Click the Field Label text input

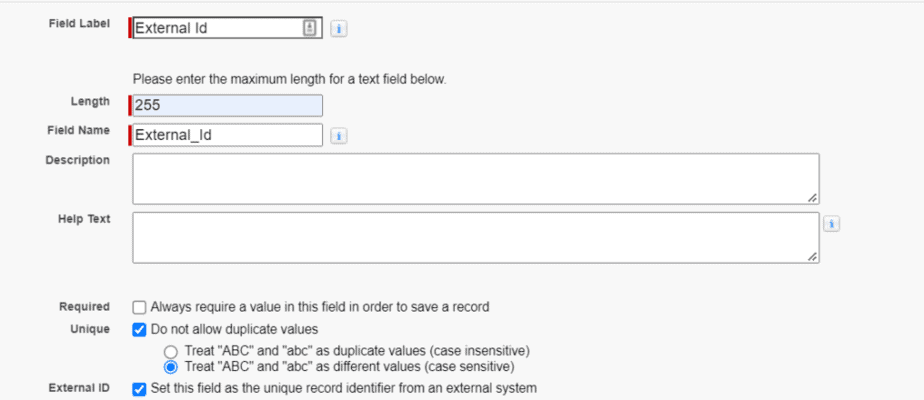[x=216, y=29]
